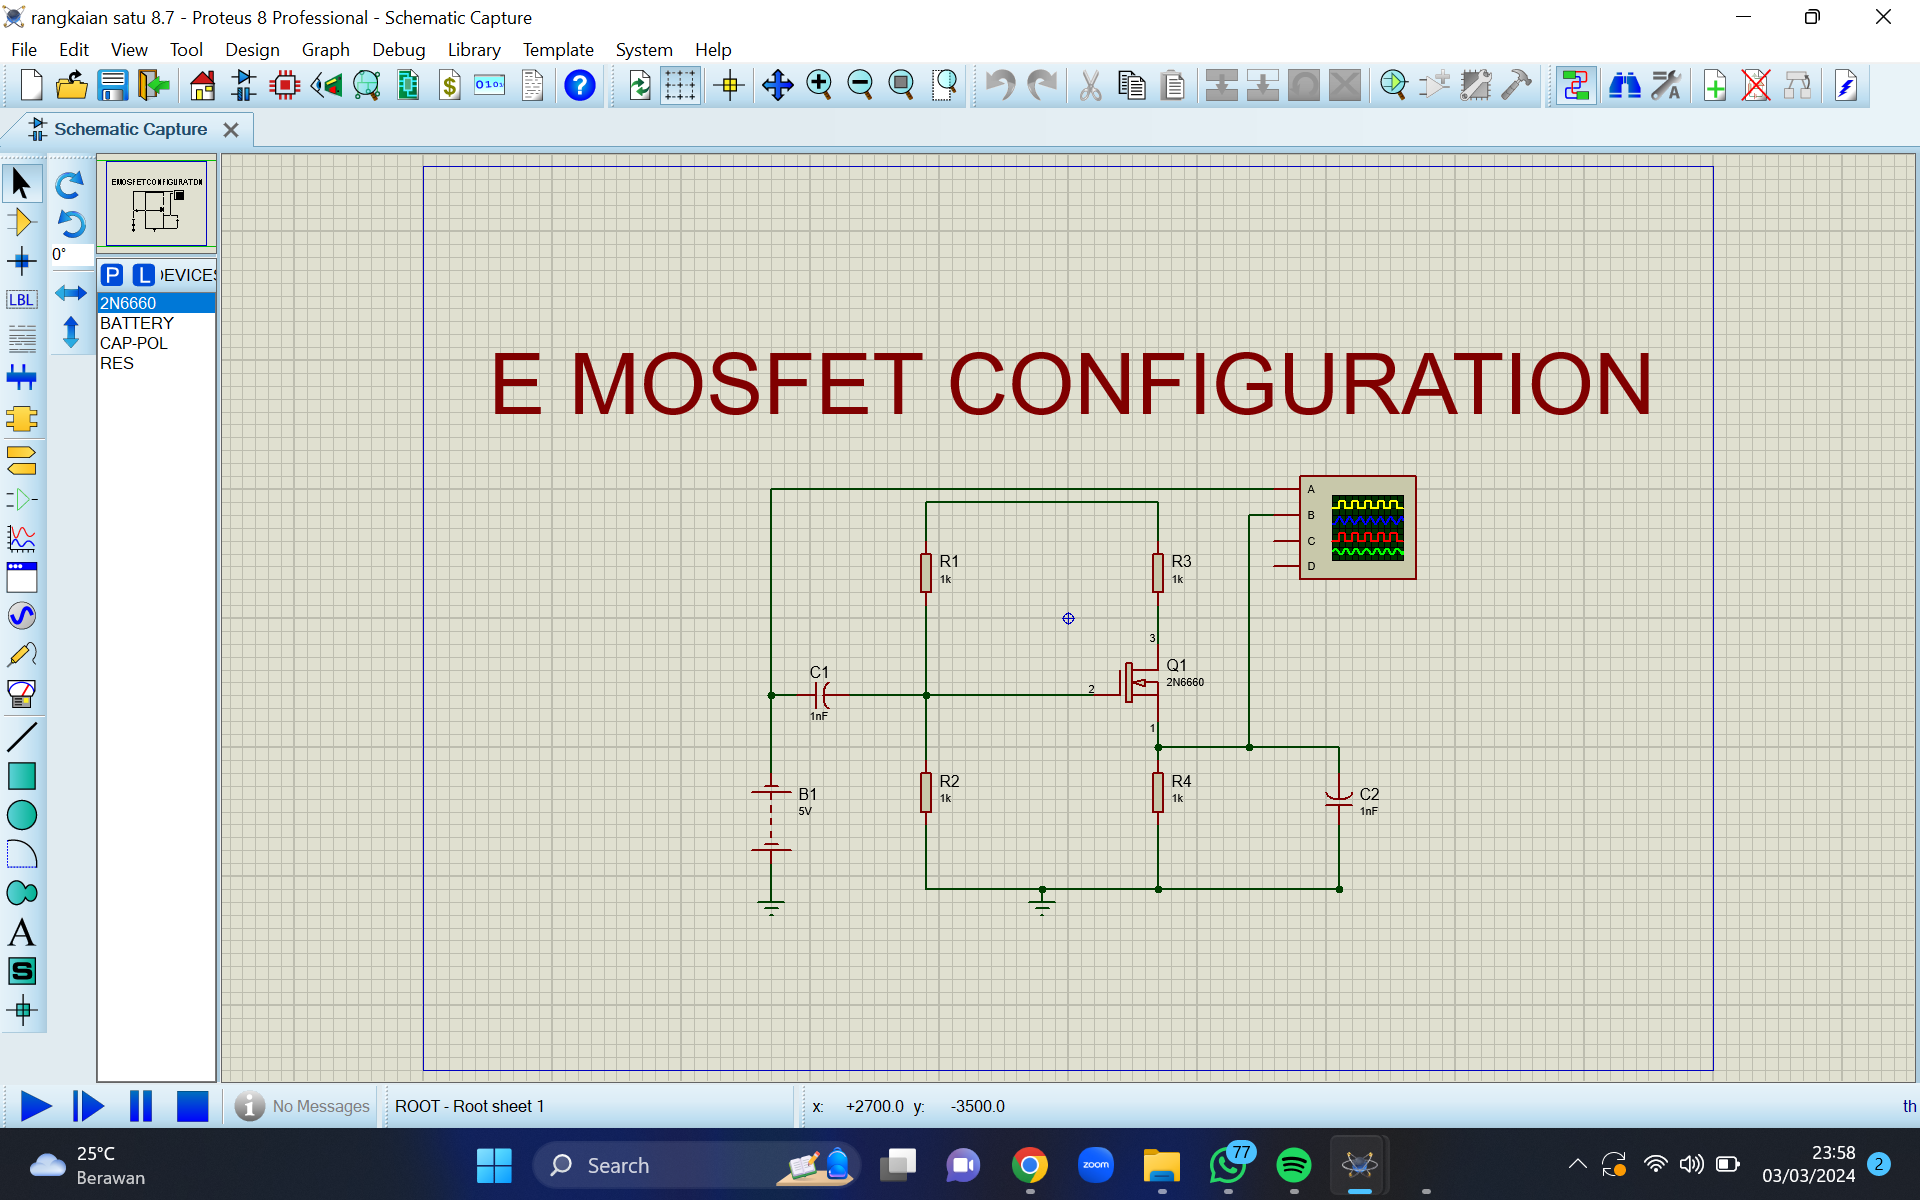
Task: Click the Zoom In toolbar icon
Action: (x=819, y=86)
